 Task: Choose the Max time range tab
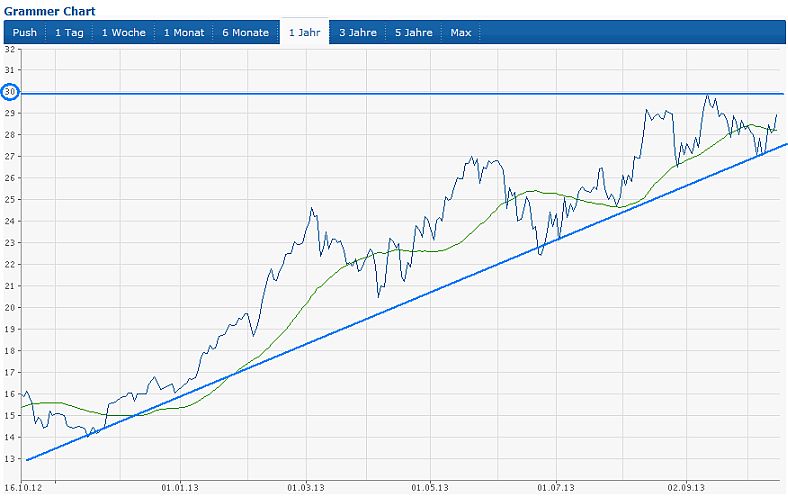[x=460, y=33]
